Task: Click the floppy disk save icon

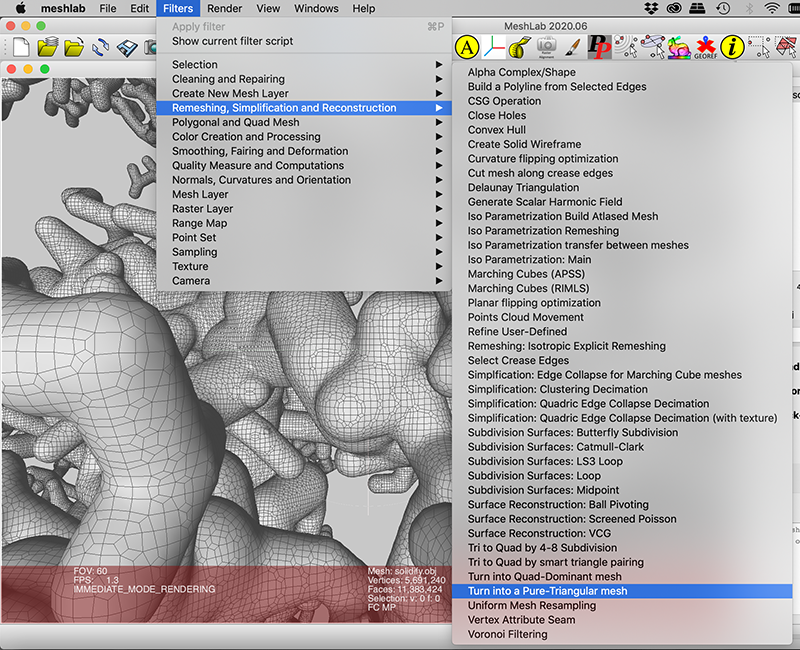Action: click(x=127, y=48)
